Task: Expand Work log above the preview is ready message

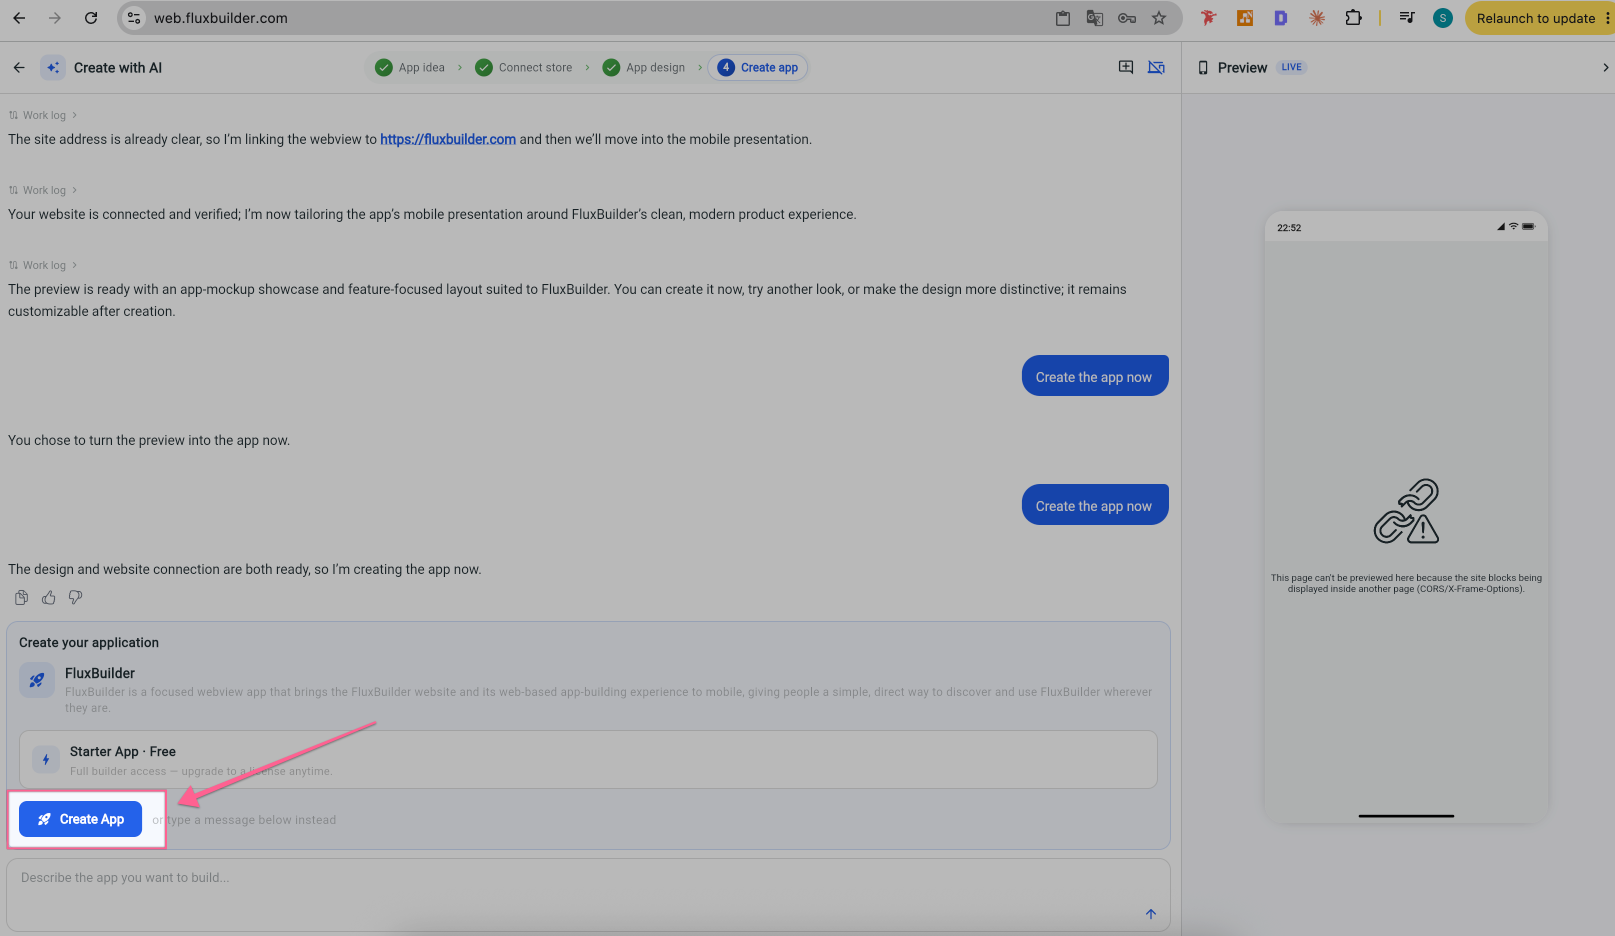Action: (x=43, y=265)
